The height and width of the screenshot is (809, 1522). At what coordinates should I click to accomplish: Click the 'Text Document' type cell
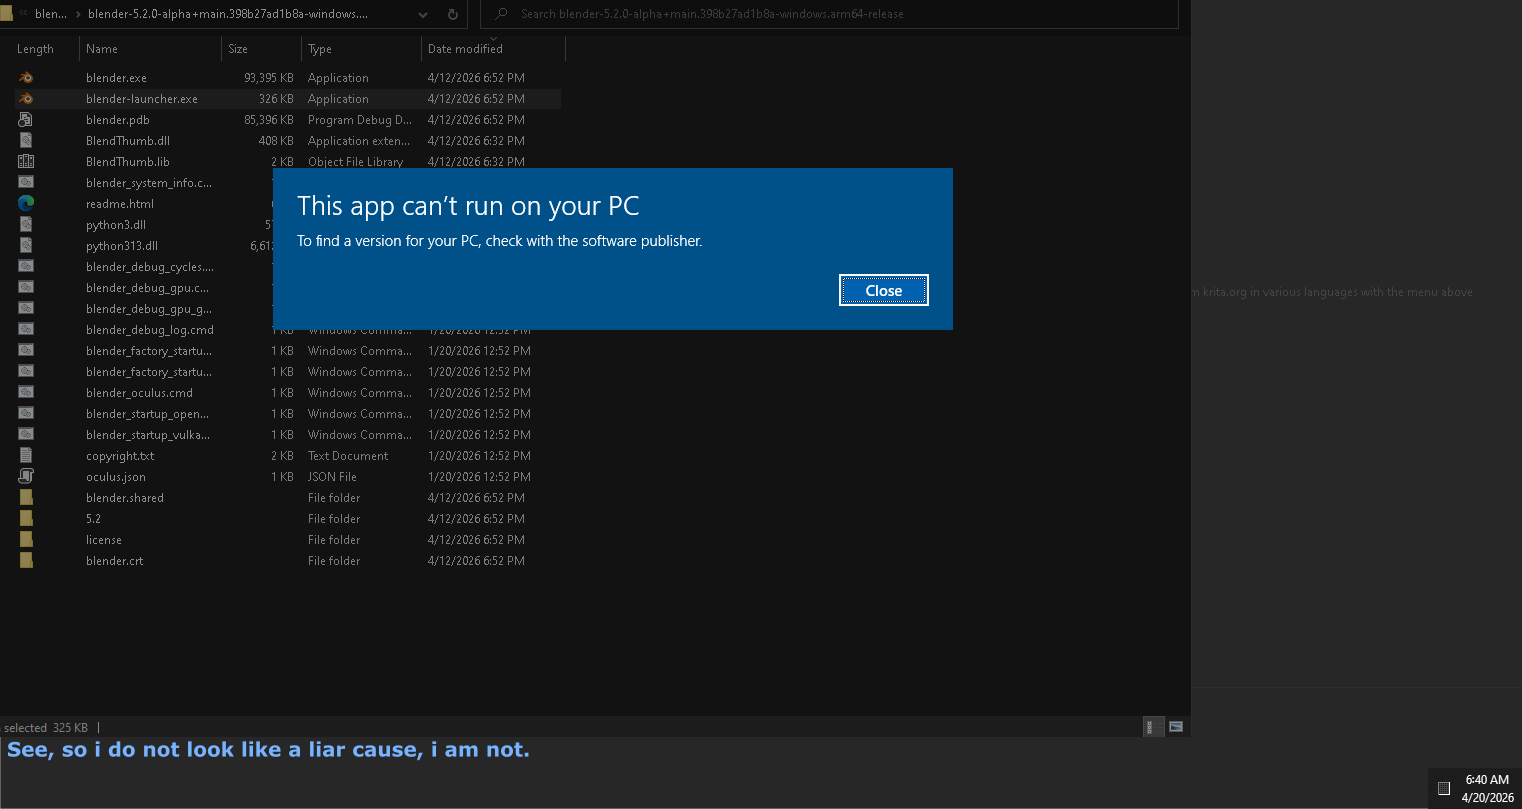(x=348, y=455)
